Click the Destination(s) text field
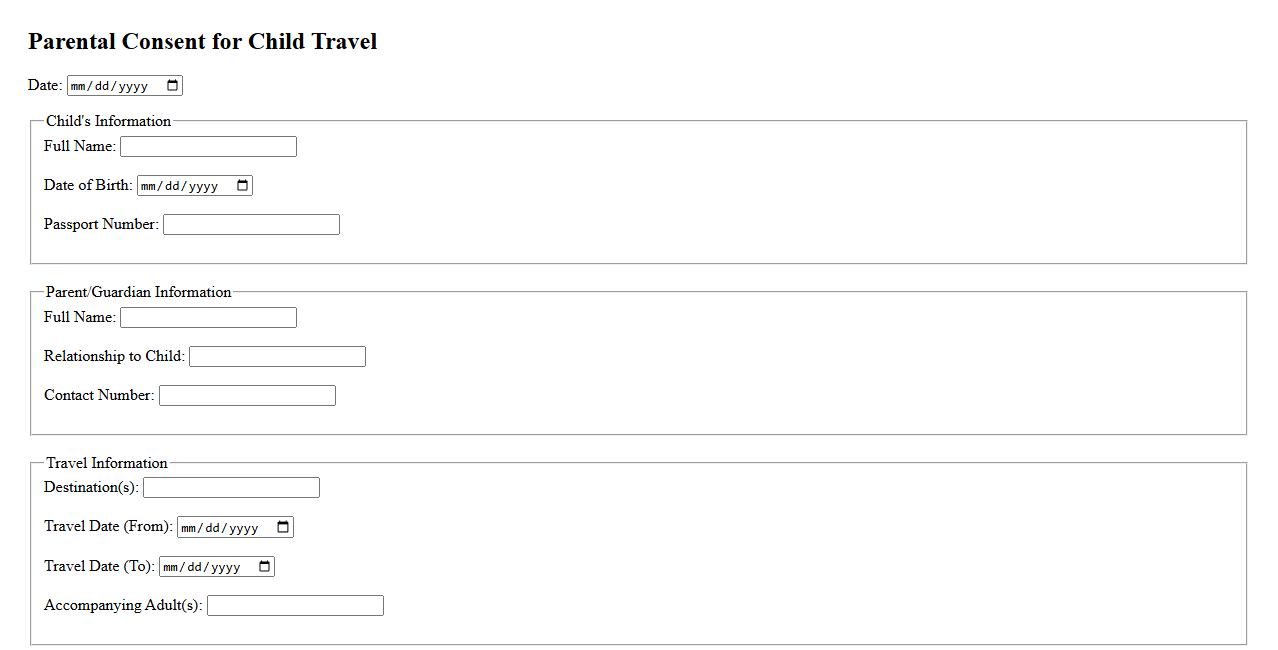 coord(231,488)
